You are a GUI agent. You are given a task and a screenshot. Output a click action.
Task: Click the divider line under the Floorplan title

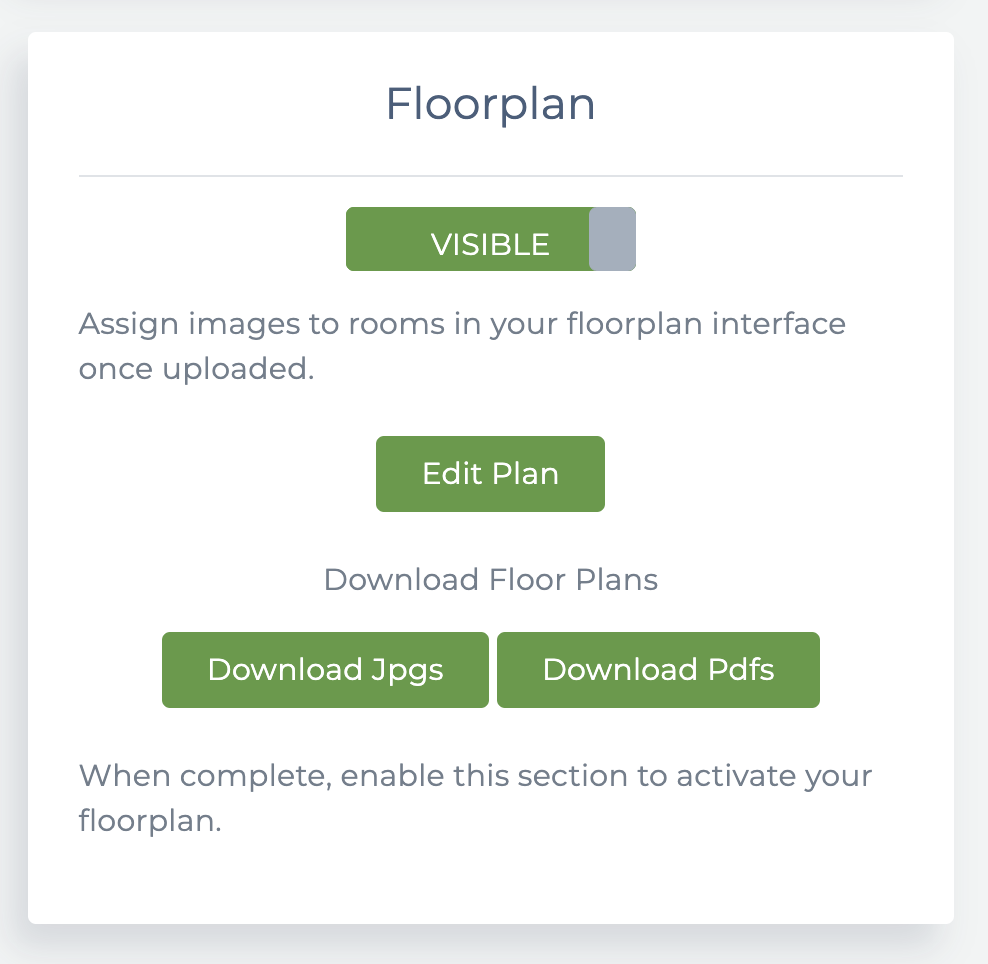pos(490,176)
